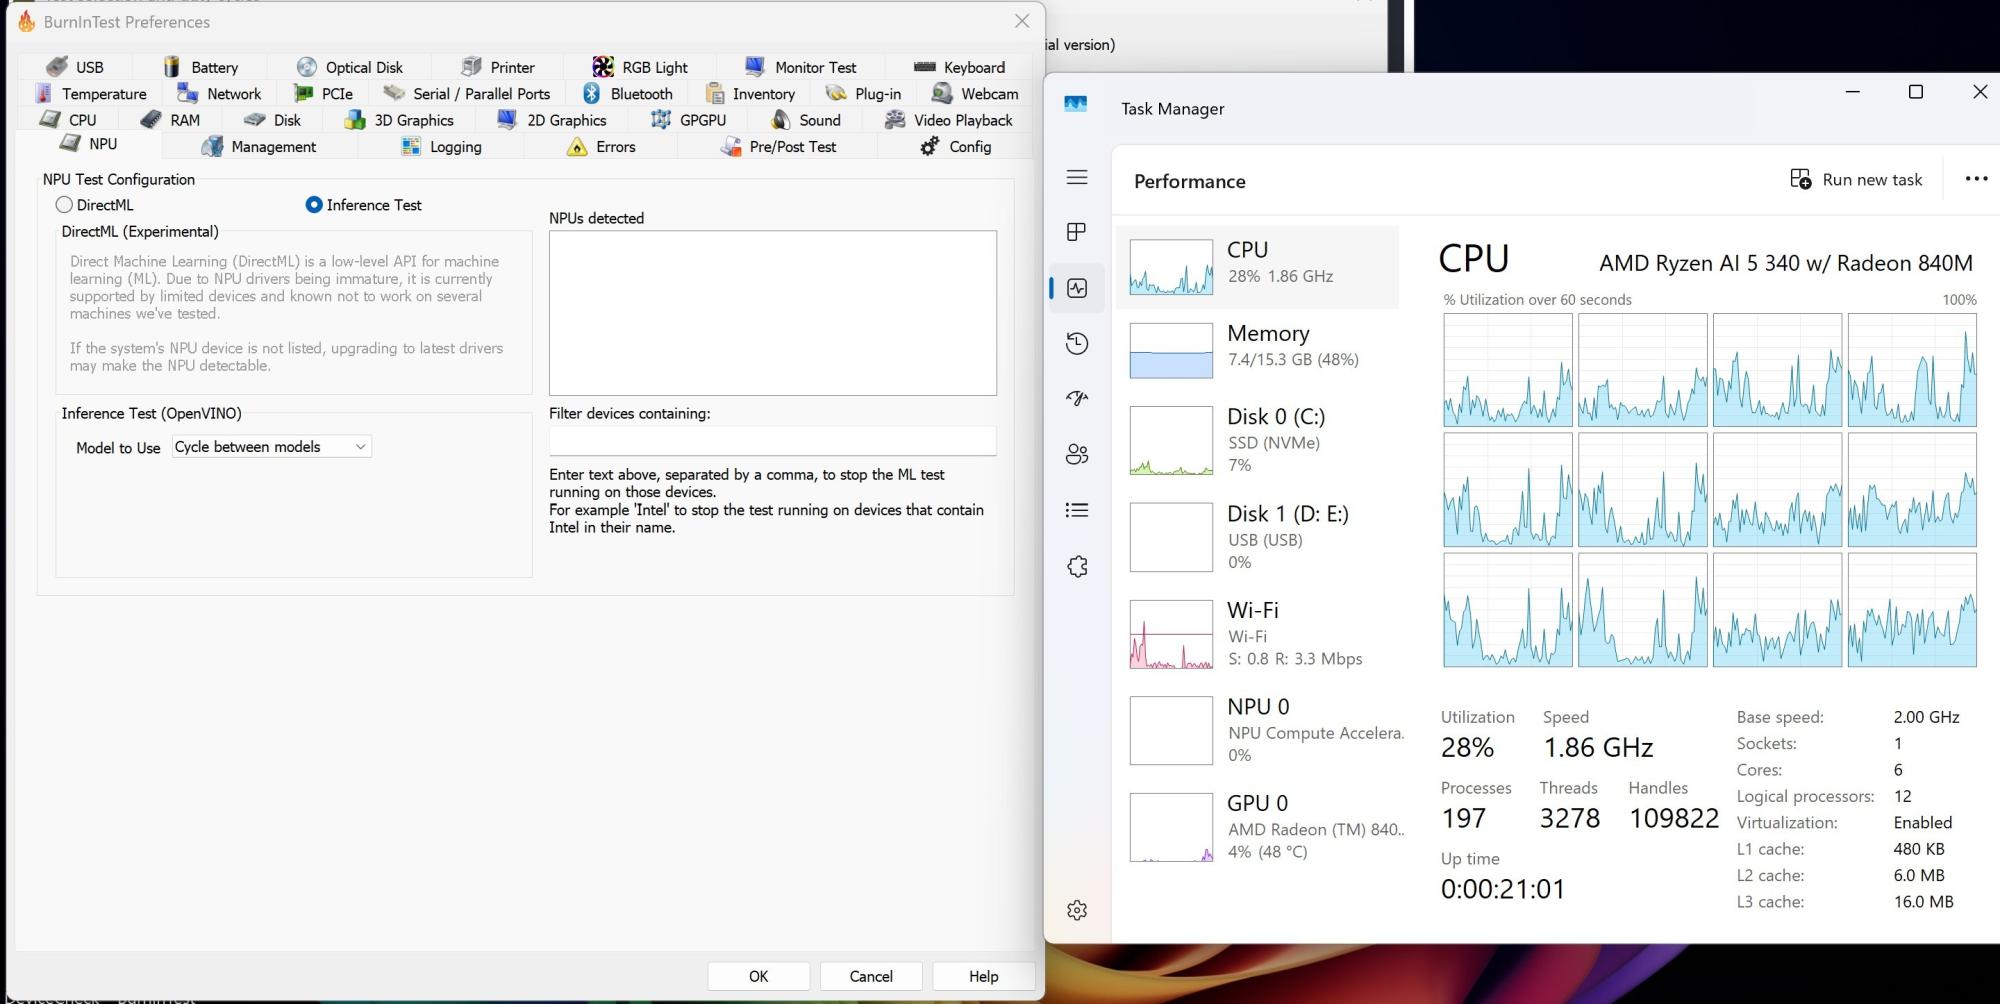Click the PCIe card icon
The image size is (2000, 1004).
302,93
